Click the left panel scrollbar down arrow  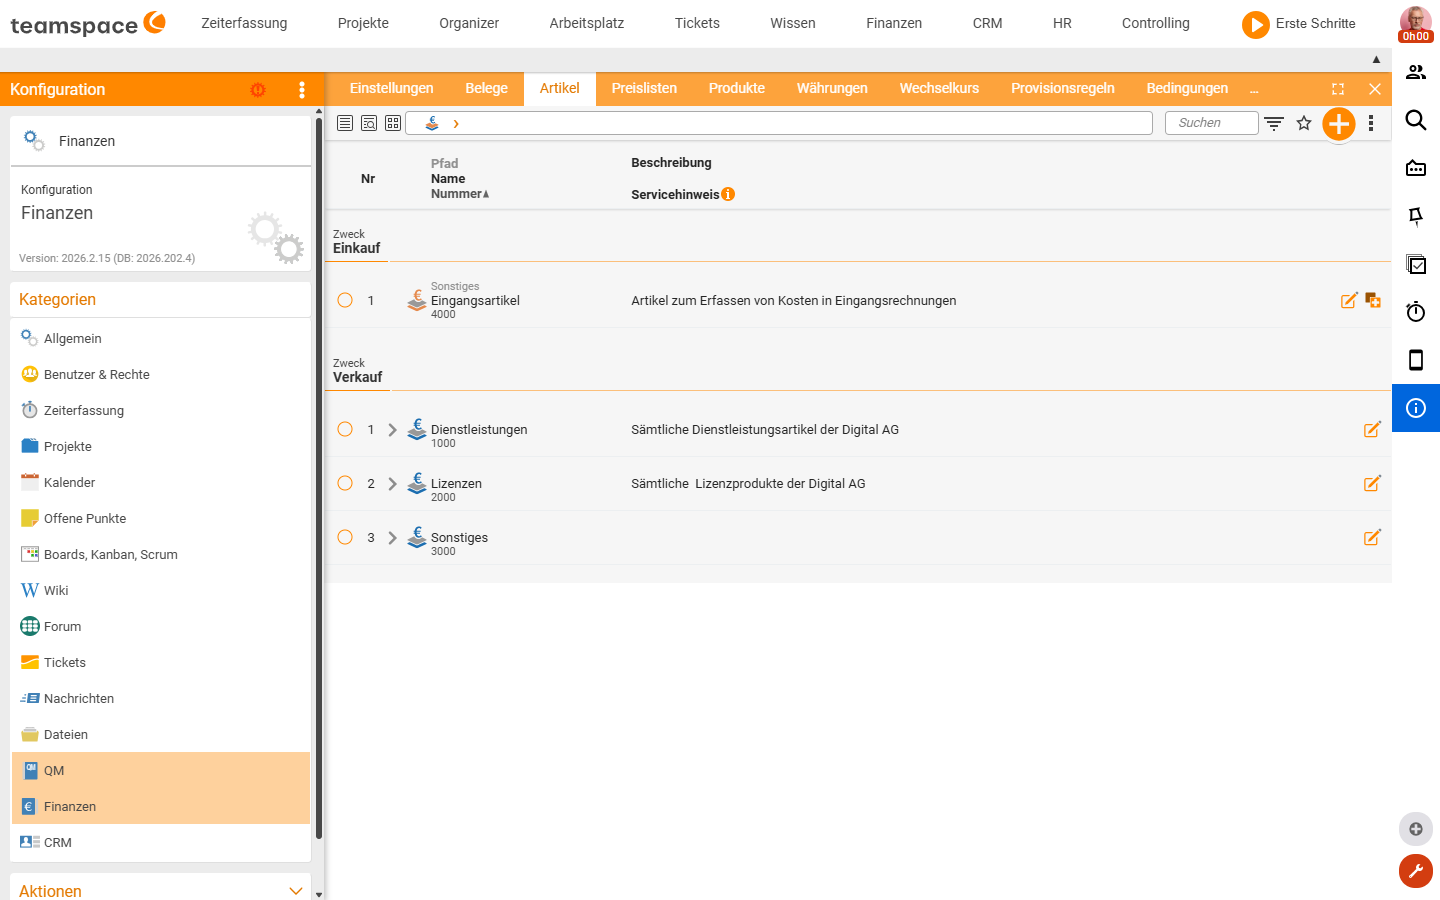(319, 894)
